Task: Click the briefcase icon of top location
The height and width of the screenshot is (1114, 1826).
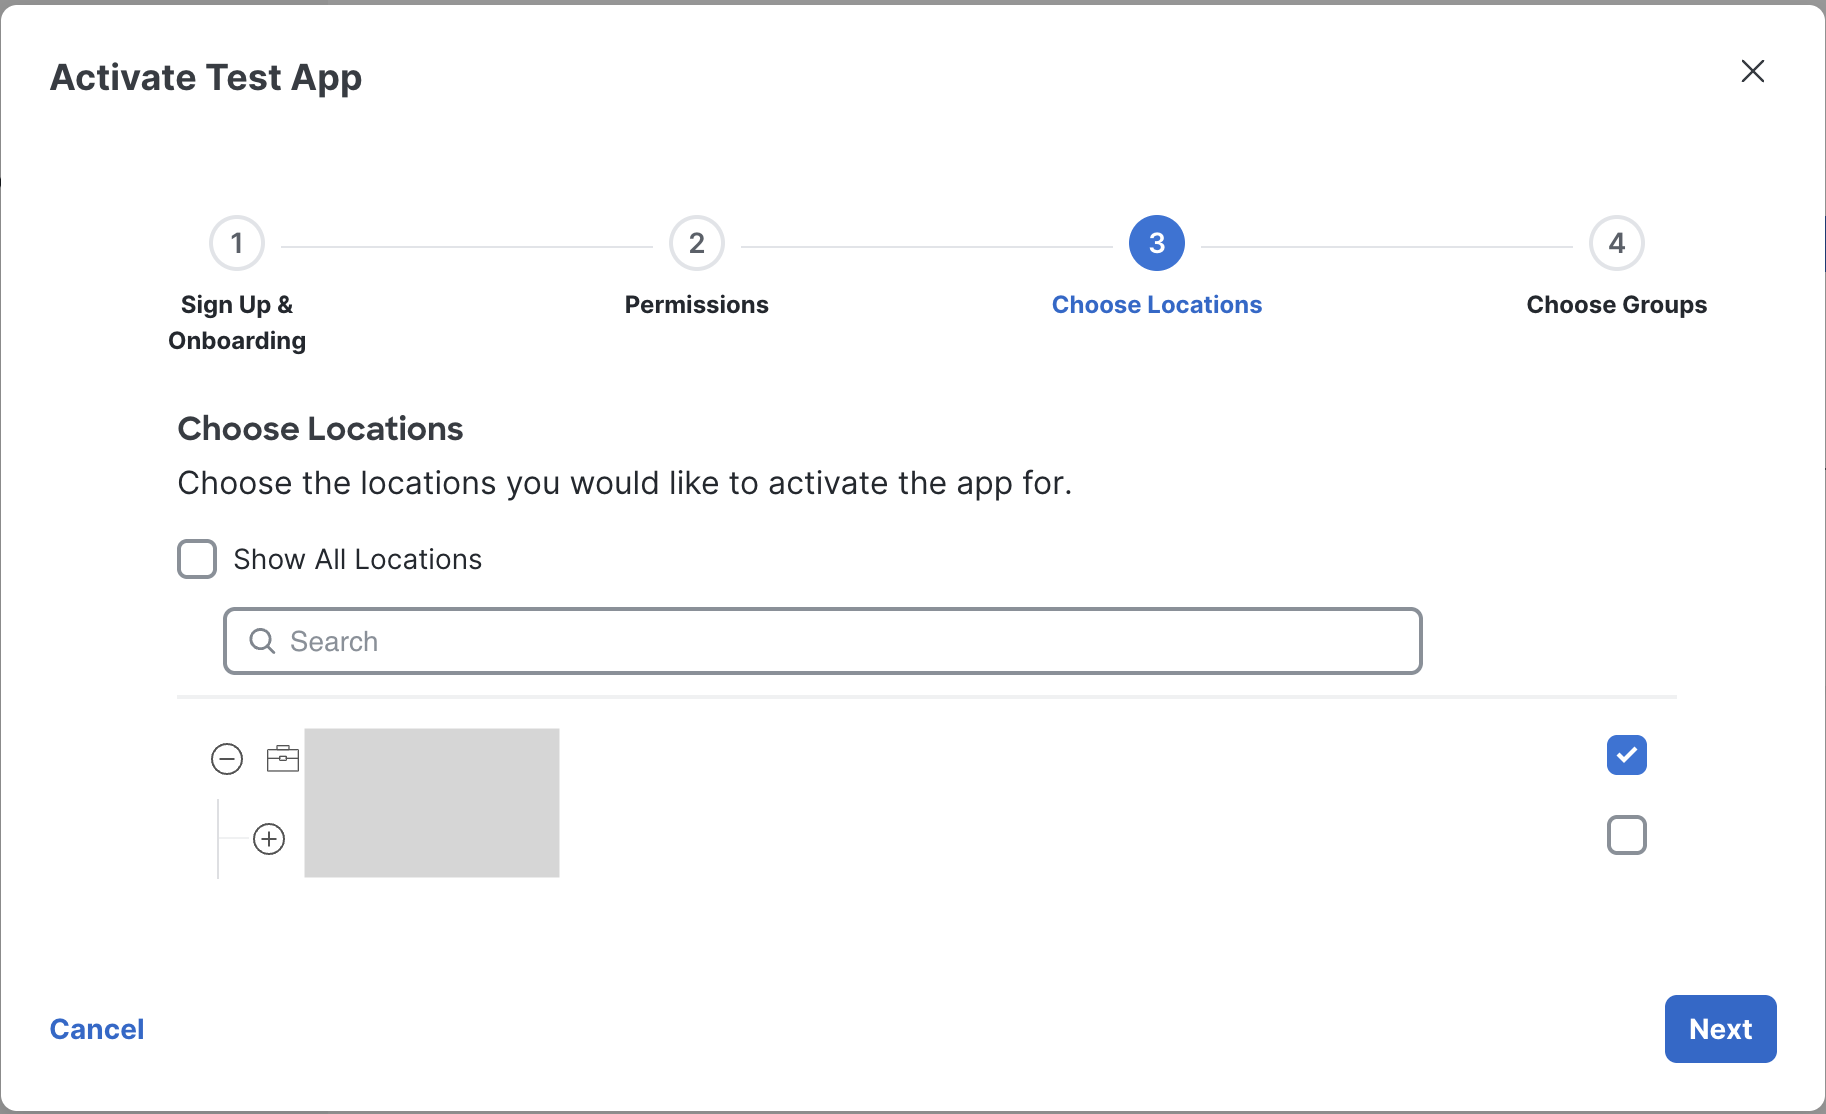Action: click(283, 759)
